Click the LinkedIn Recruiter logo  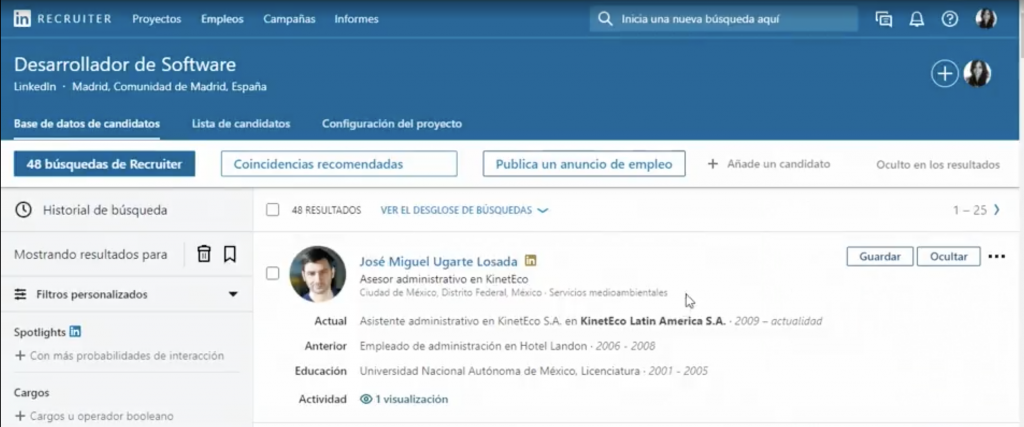coord(63,19)
